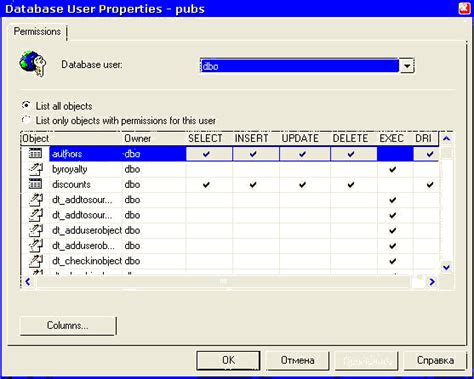
Task: Click the Отмена cancel button
Action: point(297,360)
